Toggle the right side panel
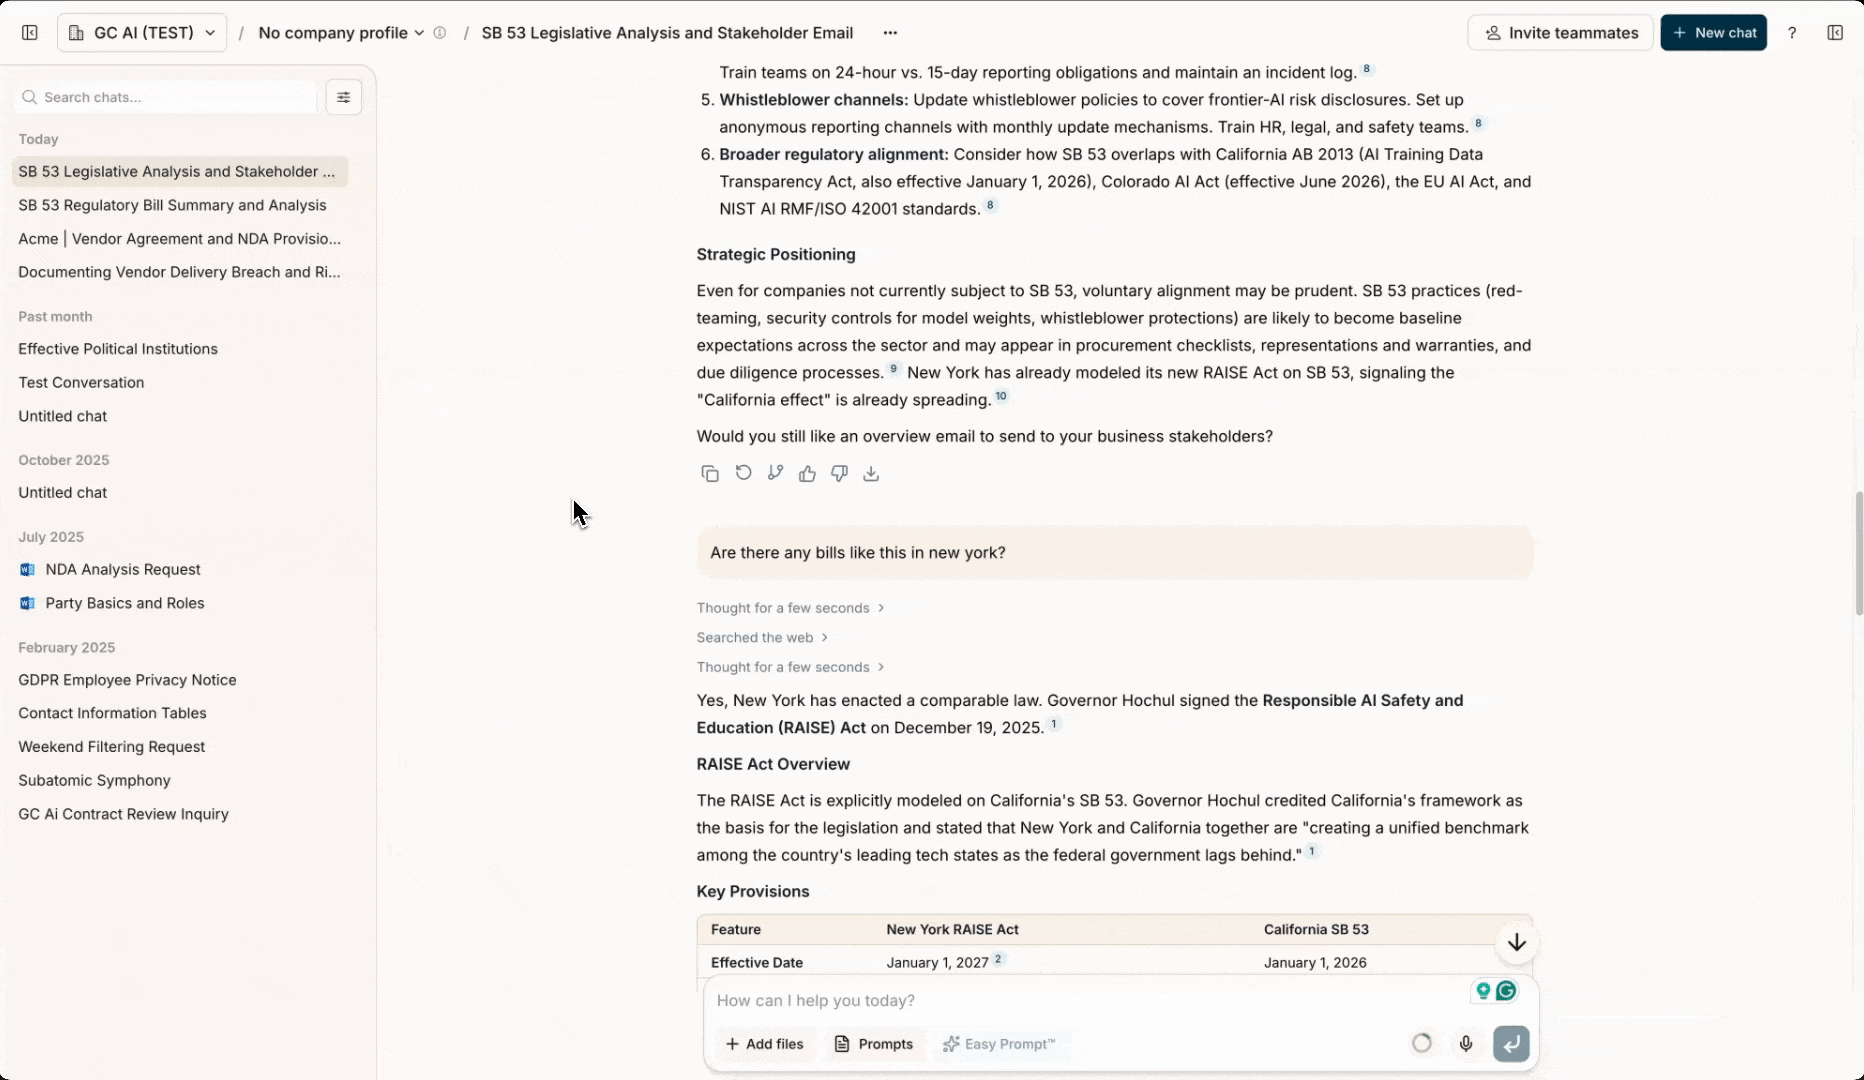 coord(1835,33)
